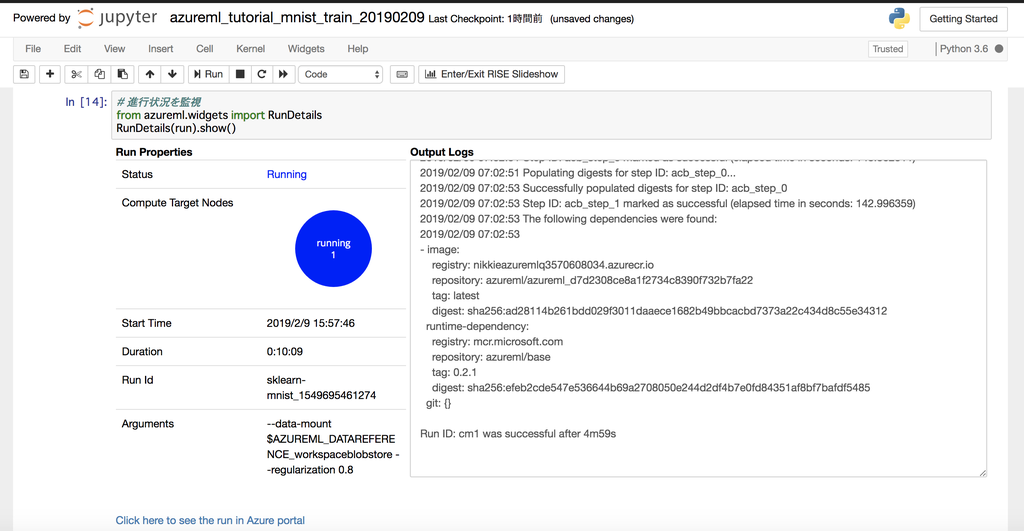This screenshot has height=531, width=1024.
Task: Click into the In [14] code cell
Action: (551, 115)
